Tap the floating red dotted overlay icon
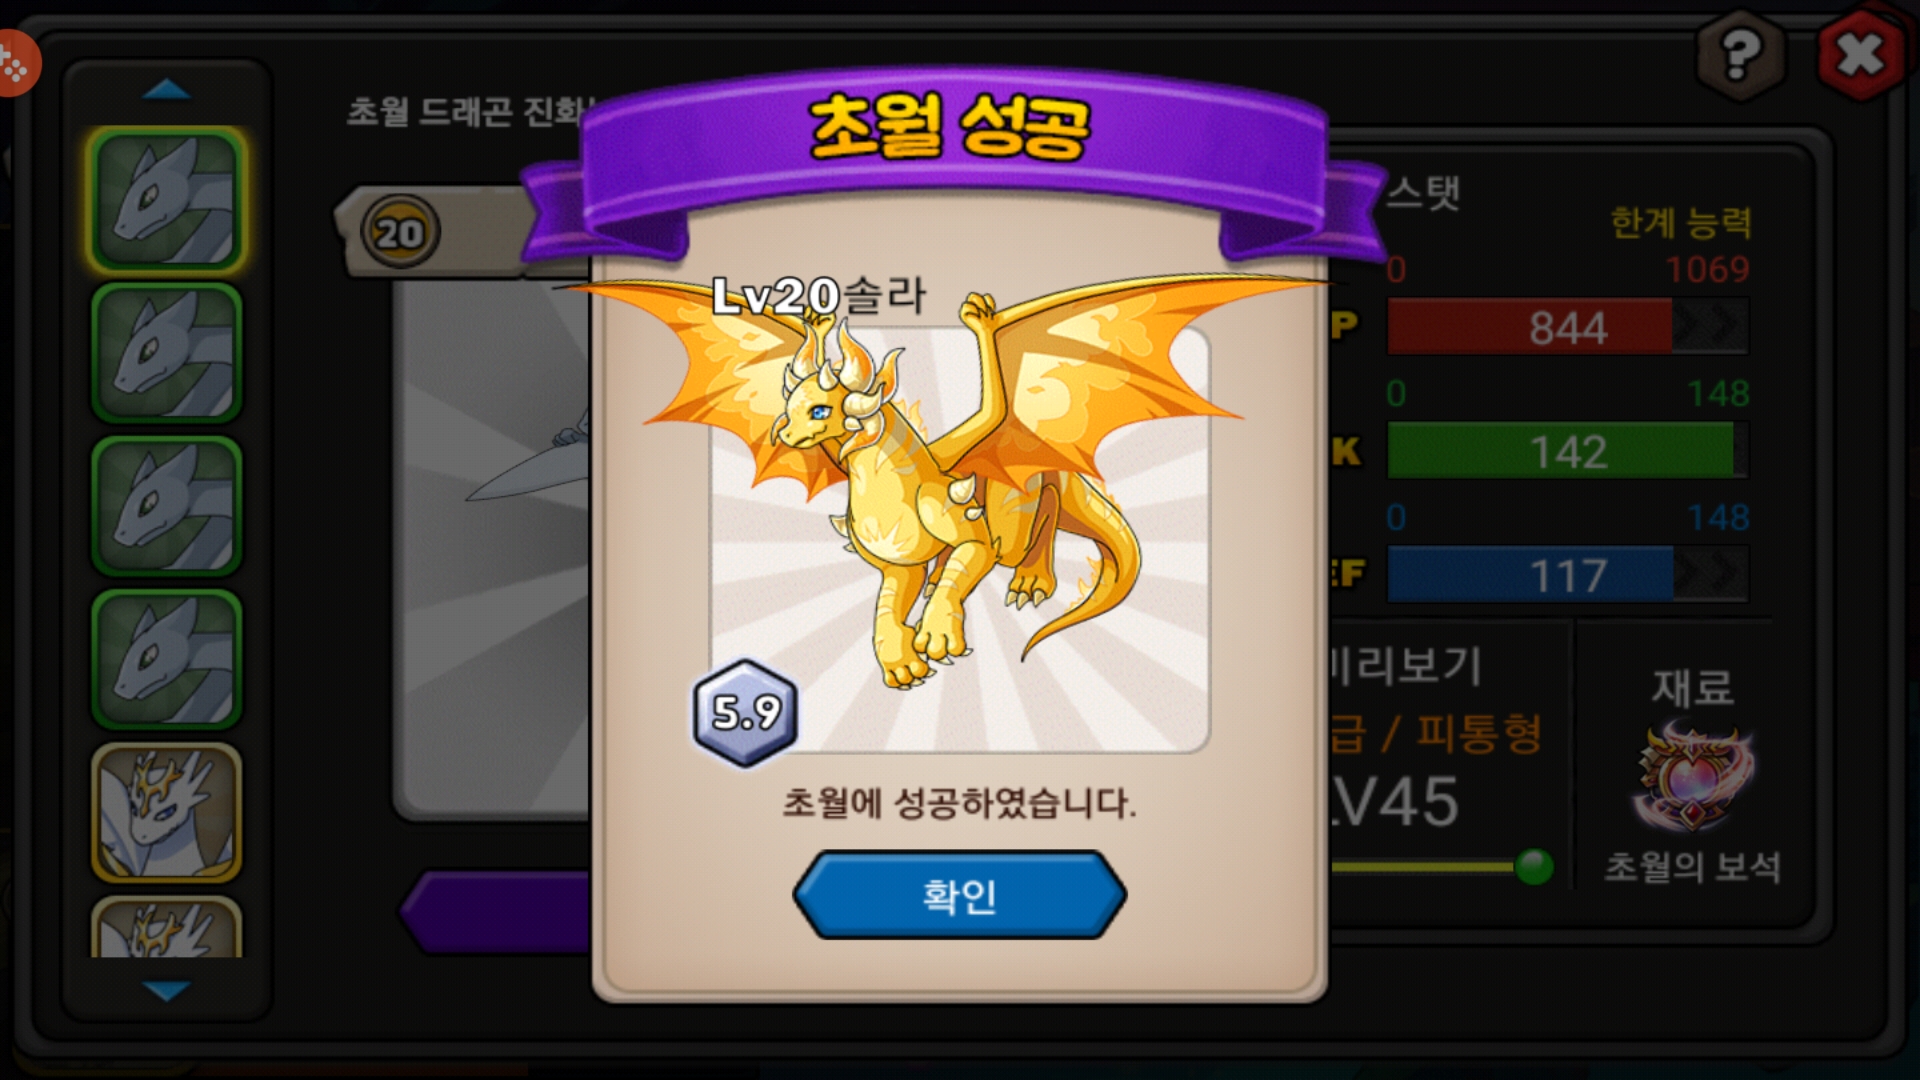Image resolution: width=1920 pixels, height=1080 pixels. coord(14,64)
